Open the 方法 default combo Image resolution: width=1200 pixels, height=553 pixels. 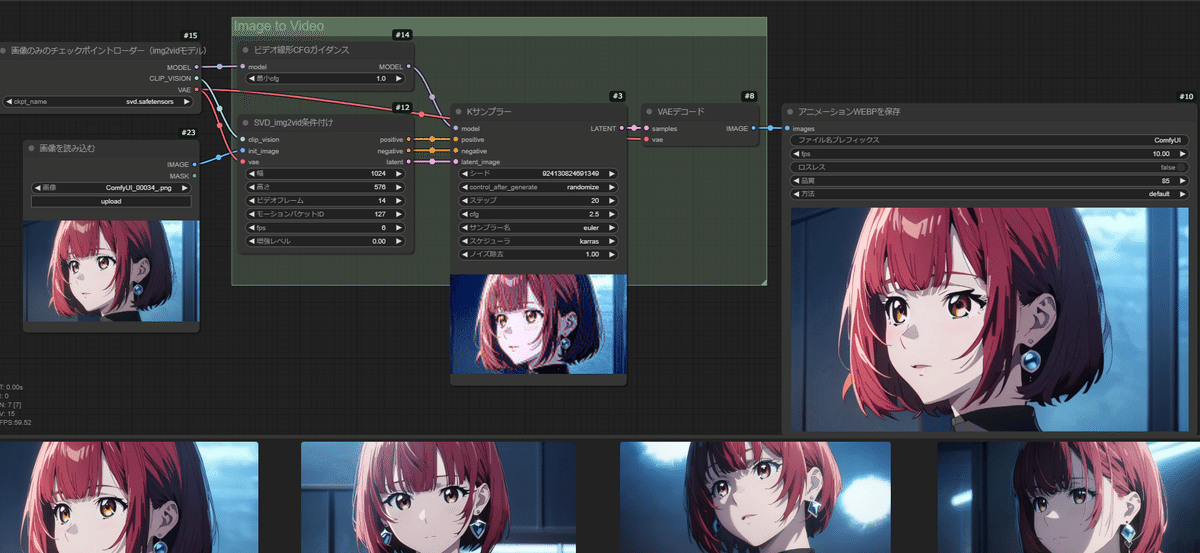(990, 194)
